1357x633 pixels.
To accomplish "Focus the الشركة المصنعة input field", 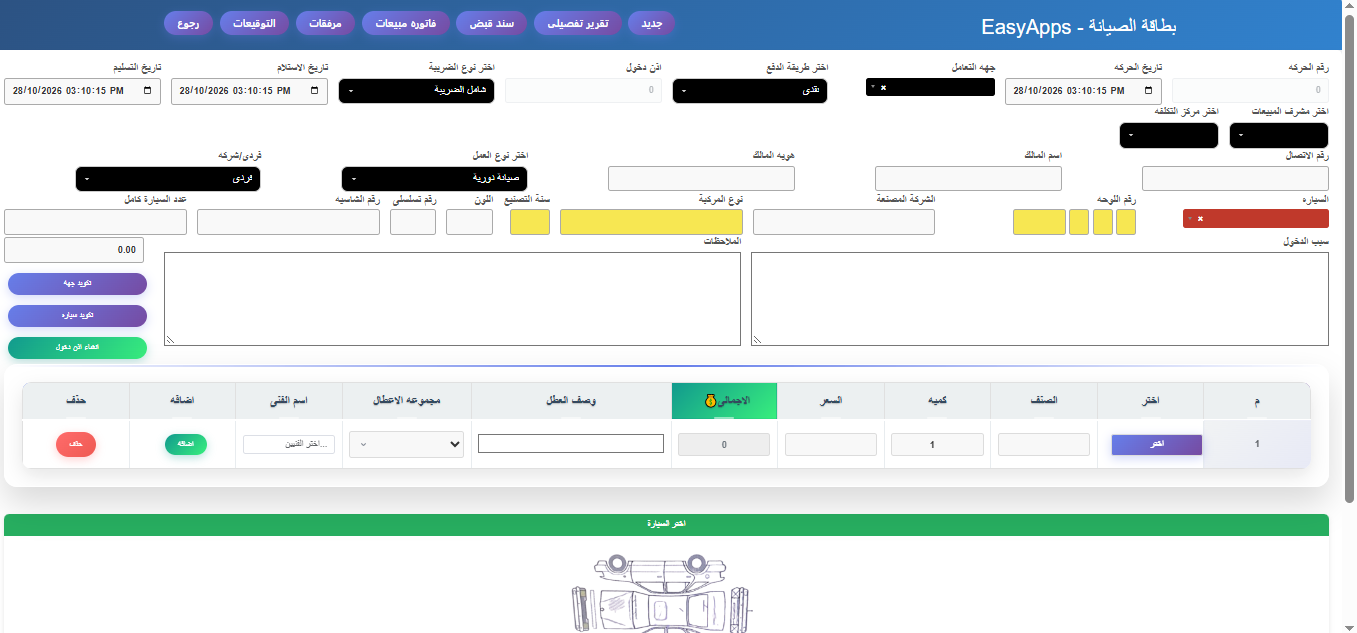I will click(x=844, y=222).
